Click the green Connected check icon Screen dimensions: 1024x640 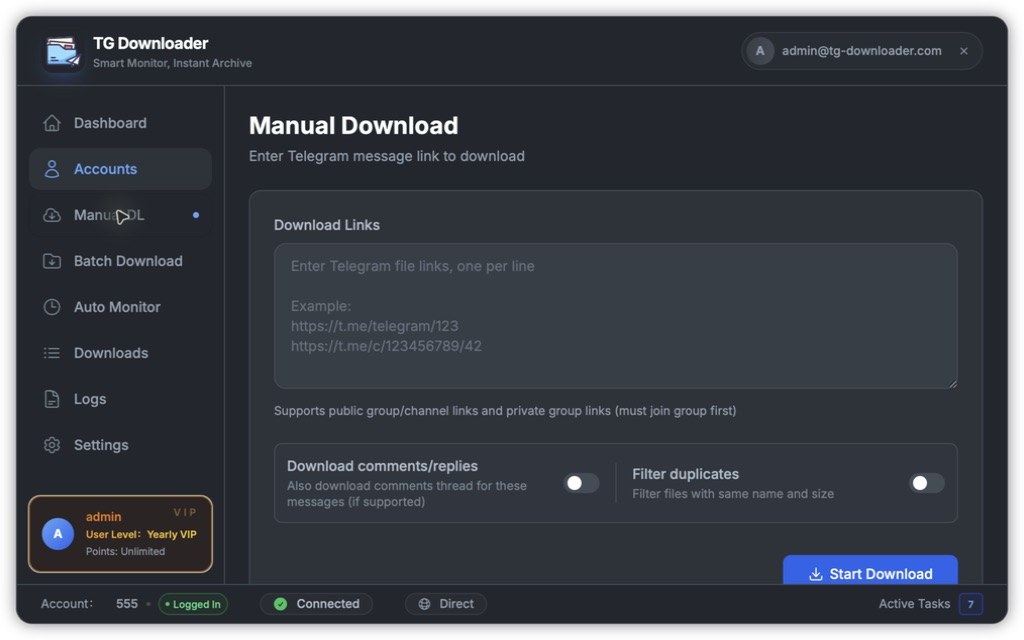[281, 604]
